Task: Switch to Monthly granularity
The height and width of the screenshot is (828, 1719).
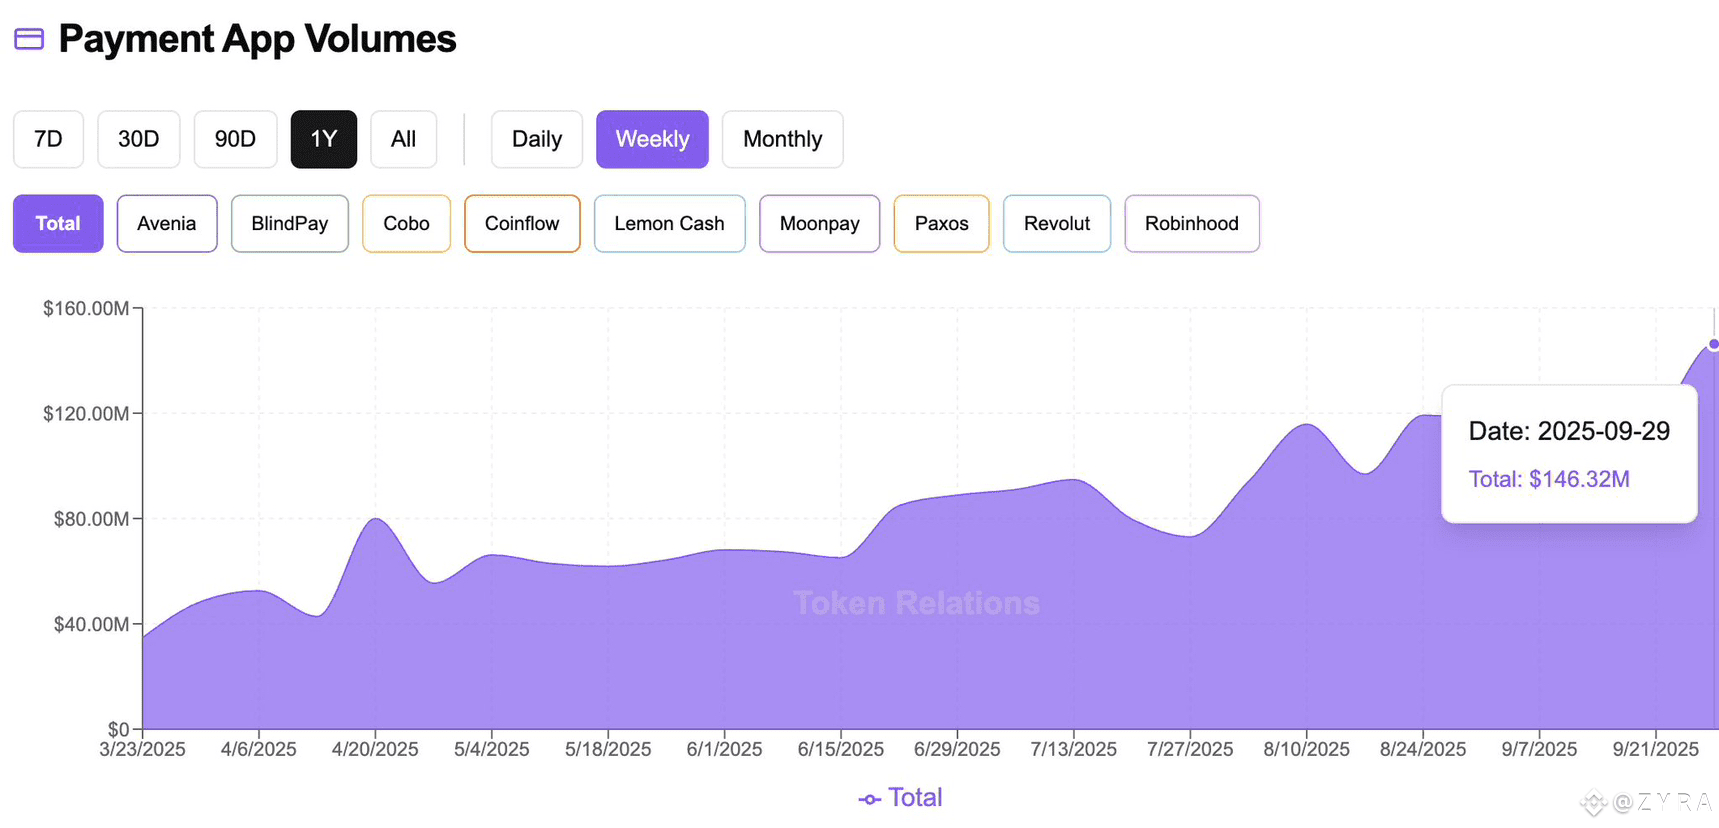Action: coord(783,139)
